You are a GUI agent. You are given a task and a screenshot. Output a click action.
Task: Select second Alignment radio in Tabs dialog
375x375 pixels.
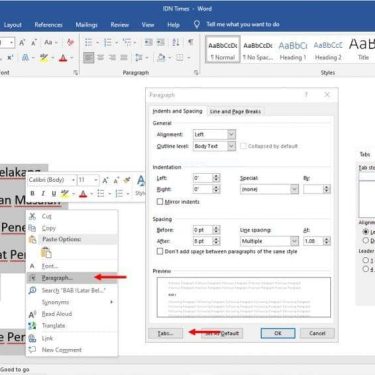366,240
